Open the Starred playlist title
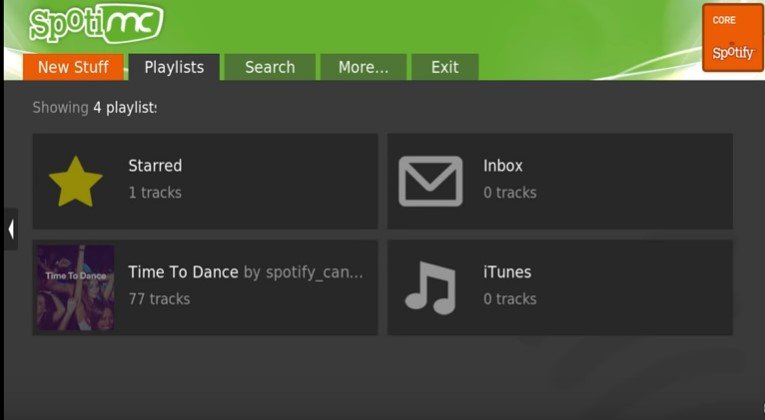765x420 pixels. pos(155,165)
